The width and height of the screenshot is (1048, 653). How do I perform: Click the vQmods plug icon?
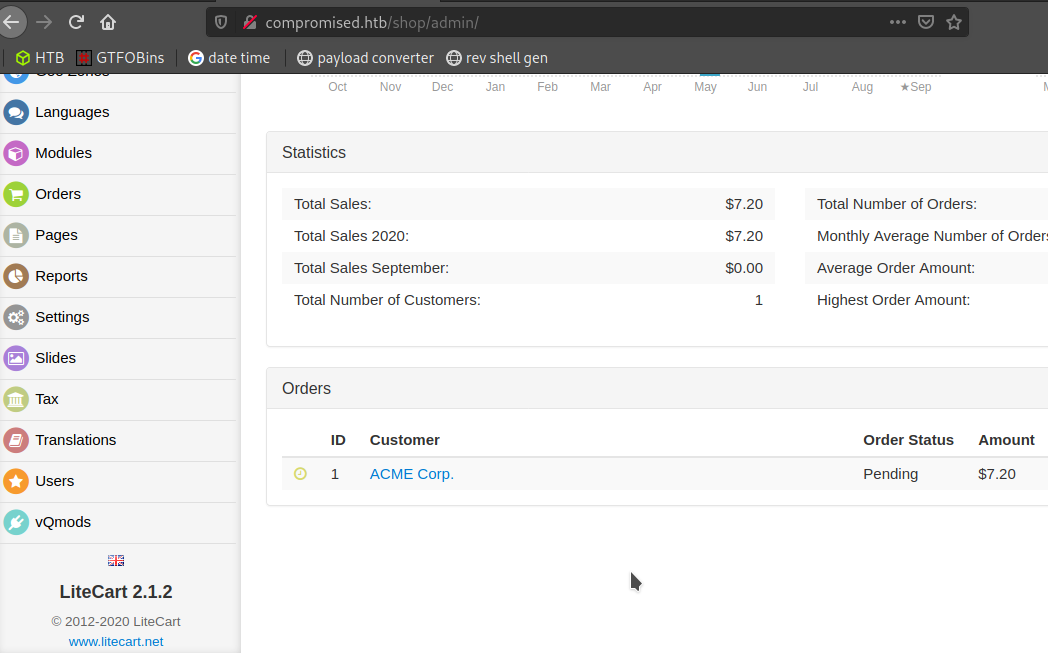[x=16, y=522]
